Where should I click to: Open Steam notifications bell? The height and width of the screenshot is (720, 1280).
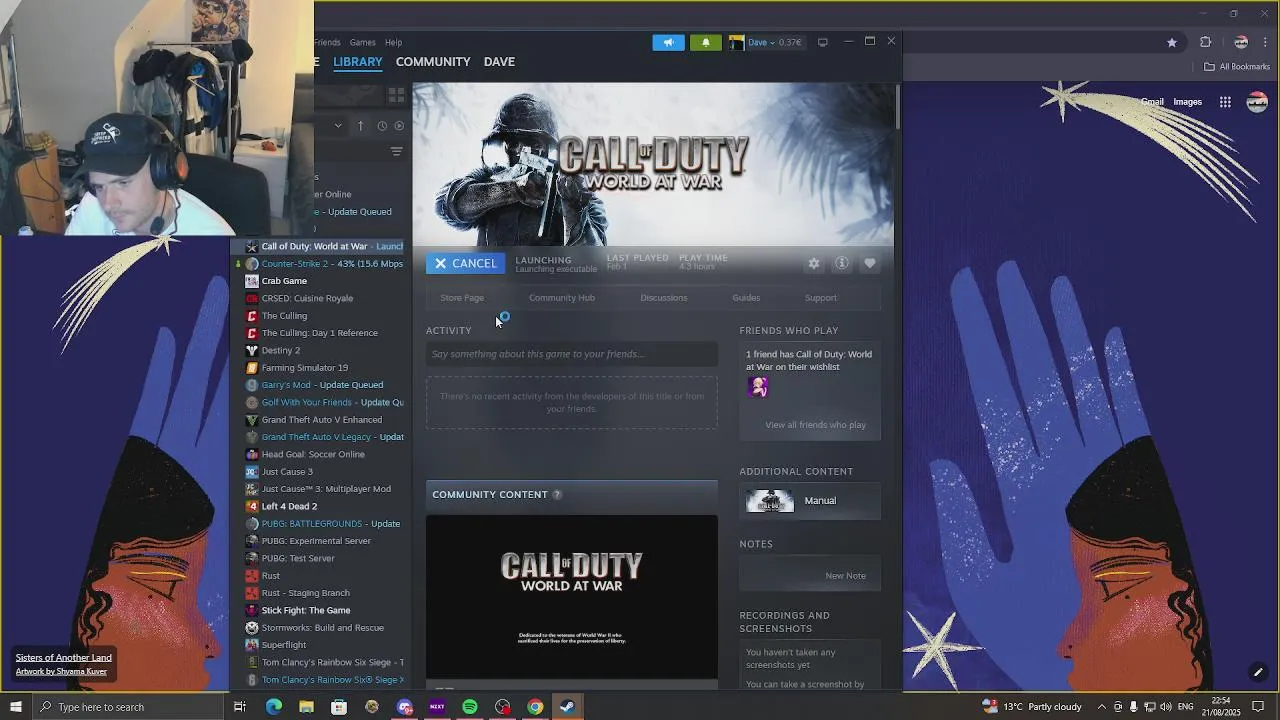tap(705, 42)
